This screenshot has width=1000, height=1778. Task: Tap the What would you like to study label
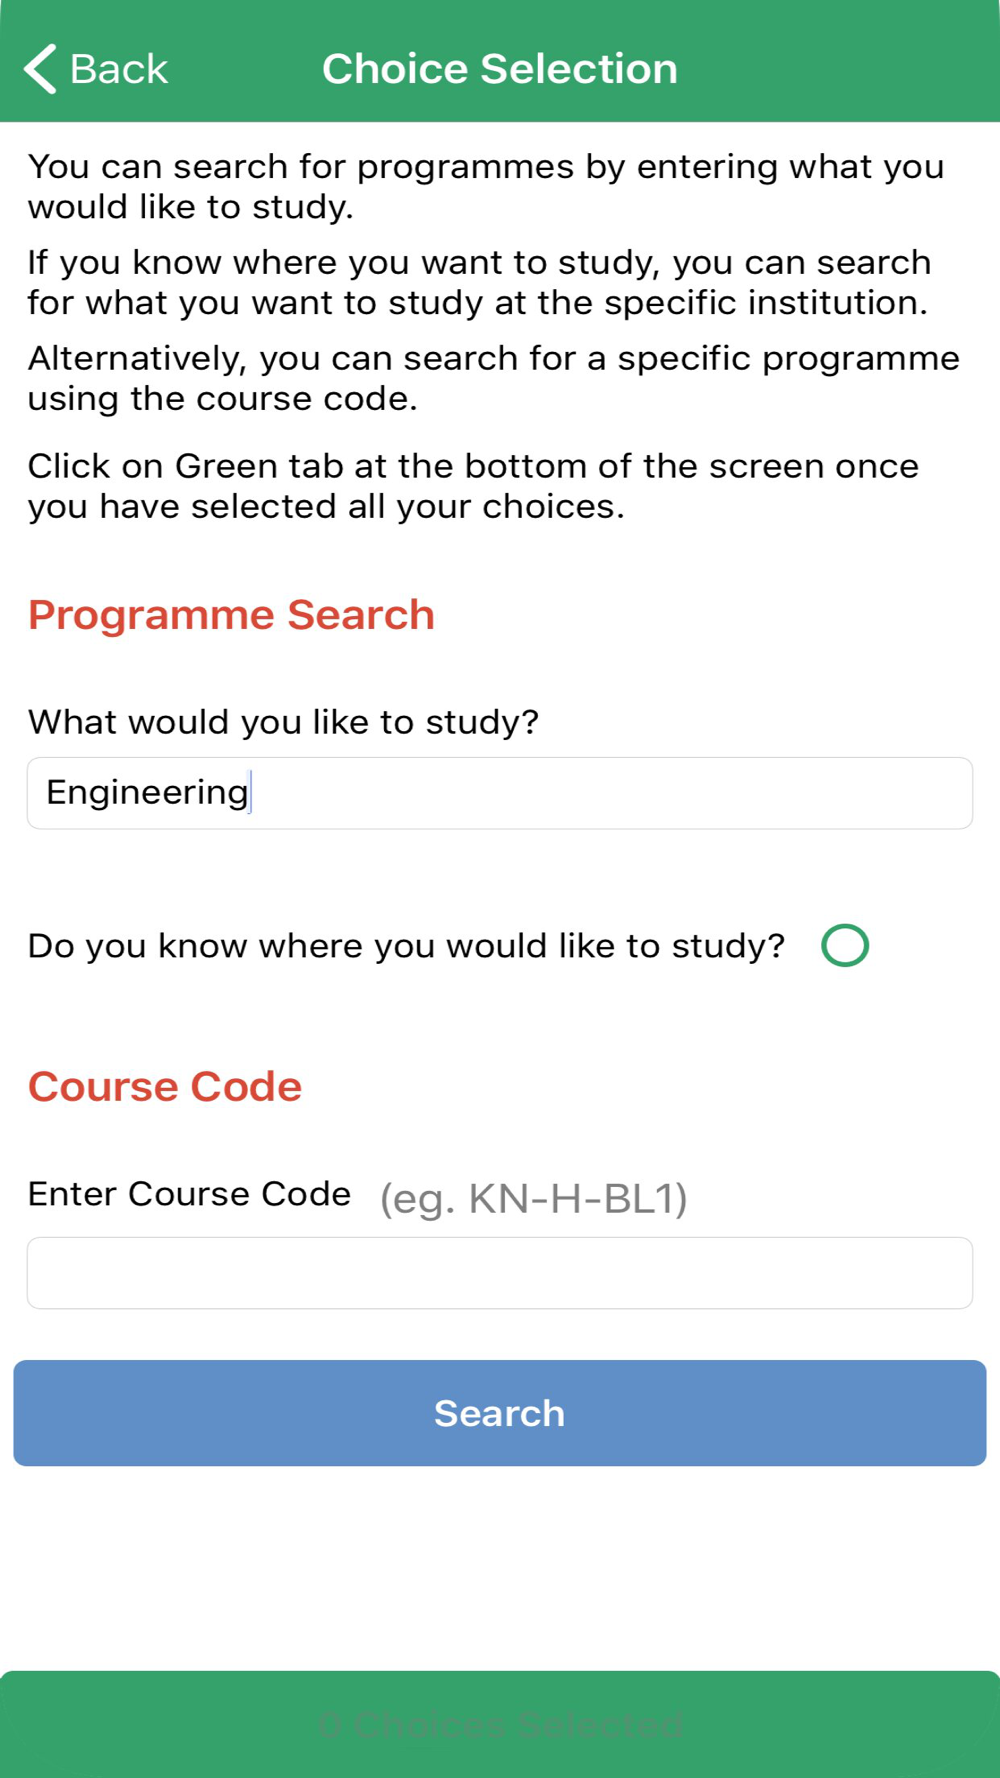coord(283,722)
